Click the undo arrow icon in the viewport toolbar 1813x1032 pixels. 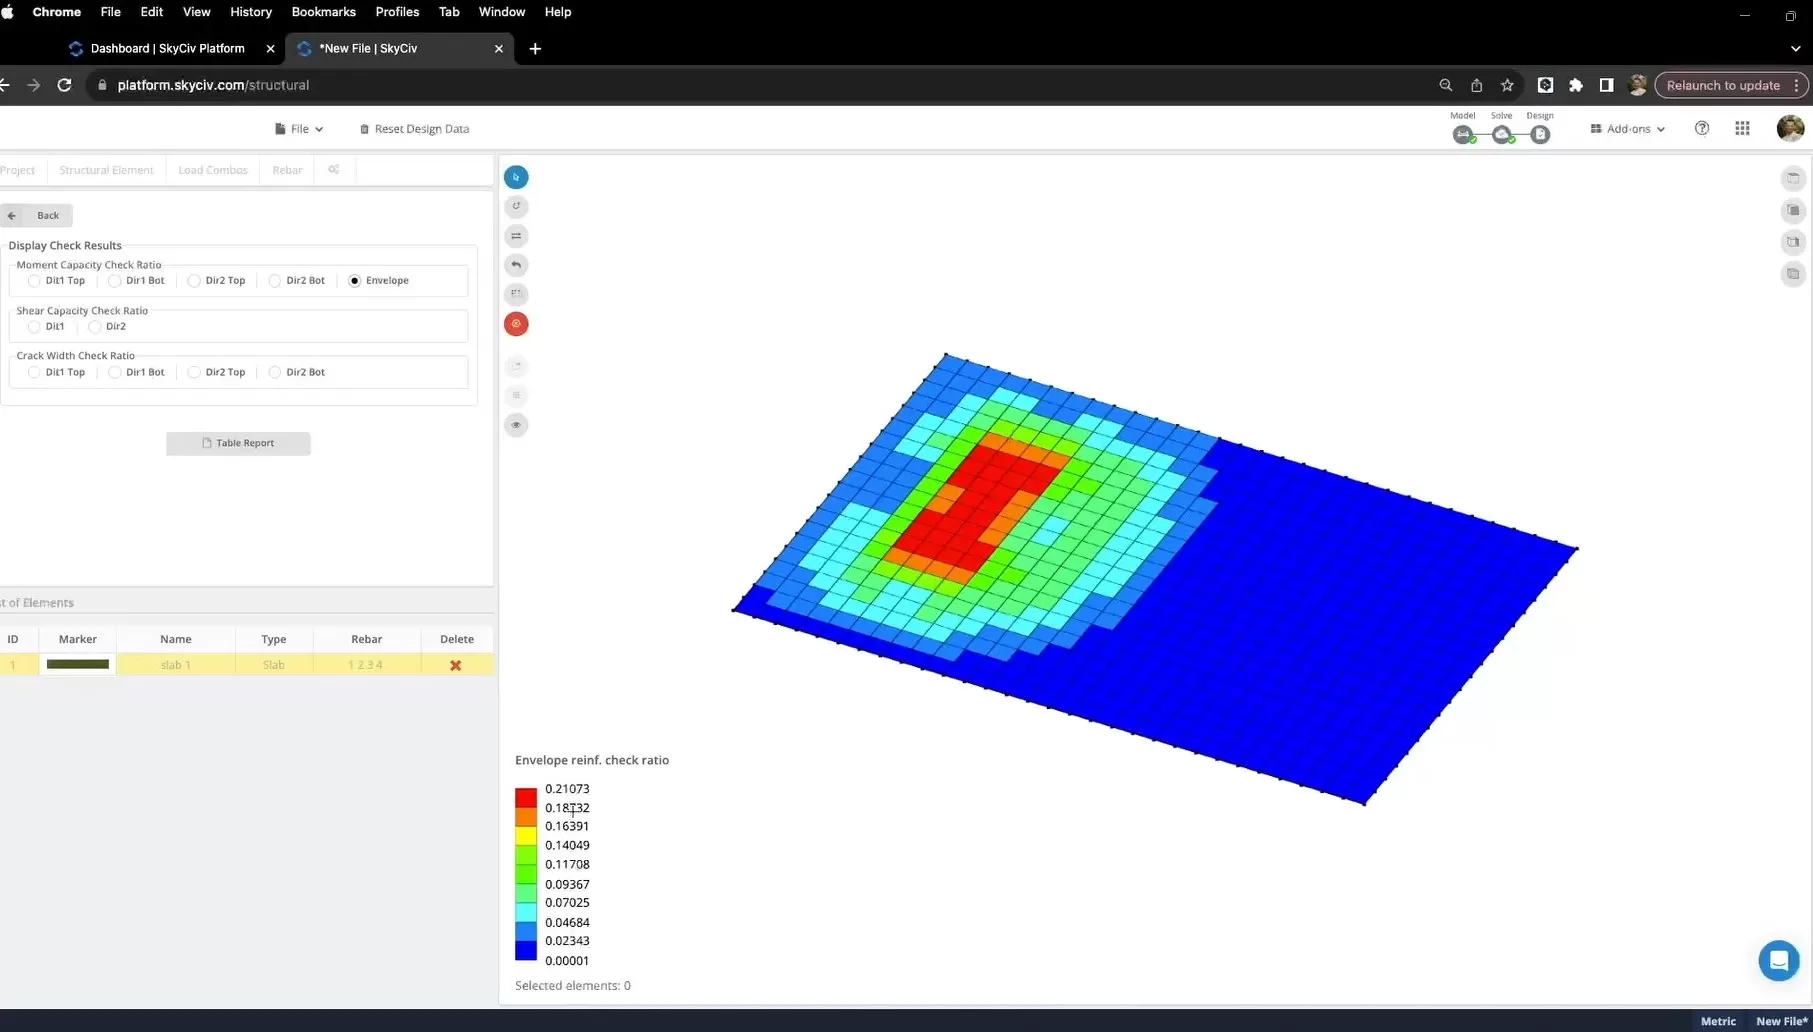(x=516, y=265)
